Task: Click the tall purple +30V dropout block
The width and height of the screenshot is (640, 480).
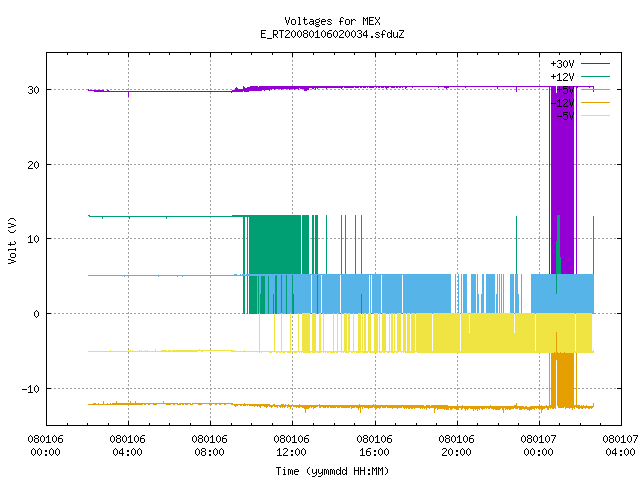Action: point(562,180)
